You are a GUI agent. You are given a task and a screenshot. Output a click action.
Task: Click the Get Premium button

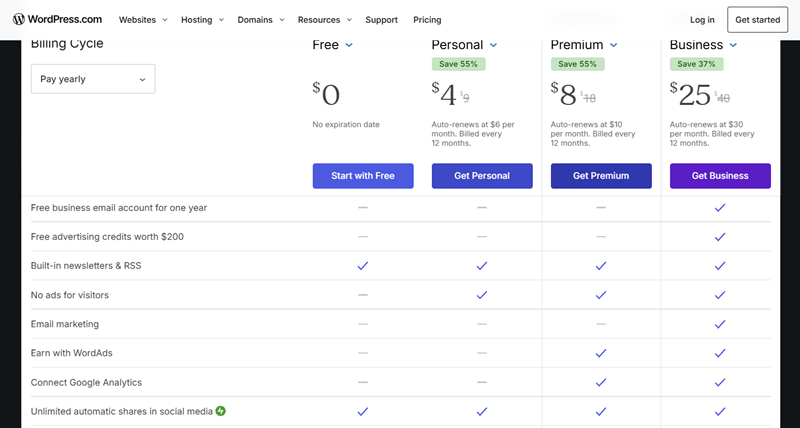pyautogui.click(x=601, y=175)
